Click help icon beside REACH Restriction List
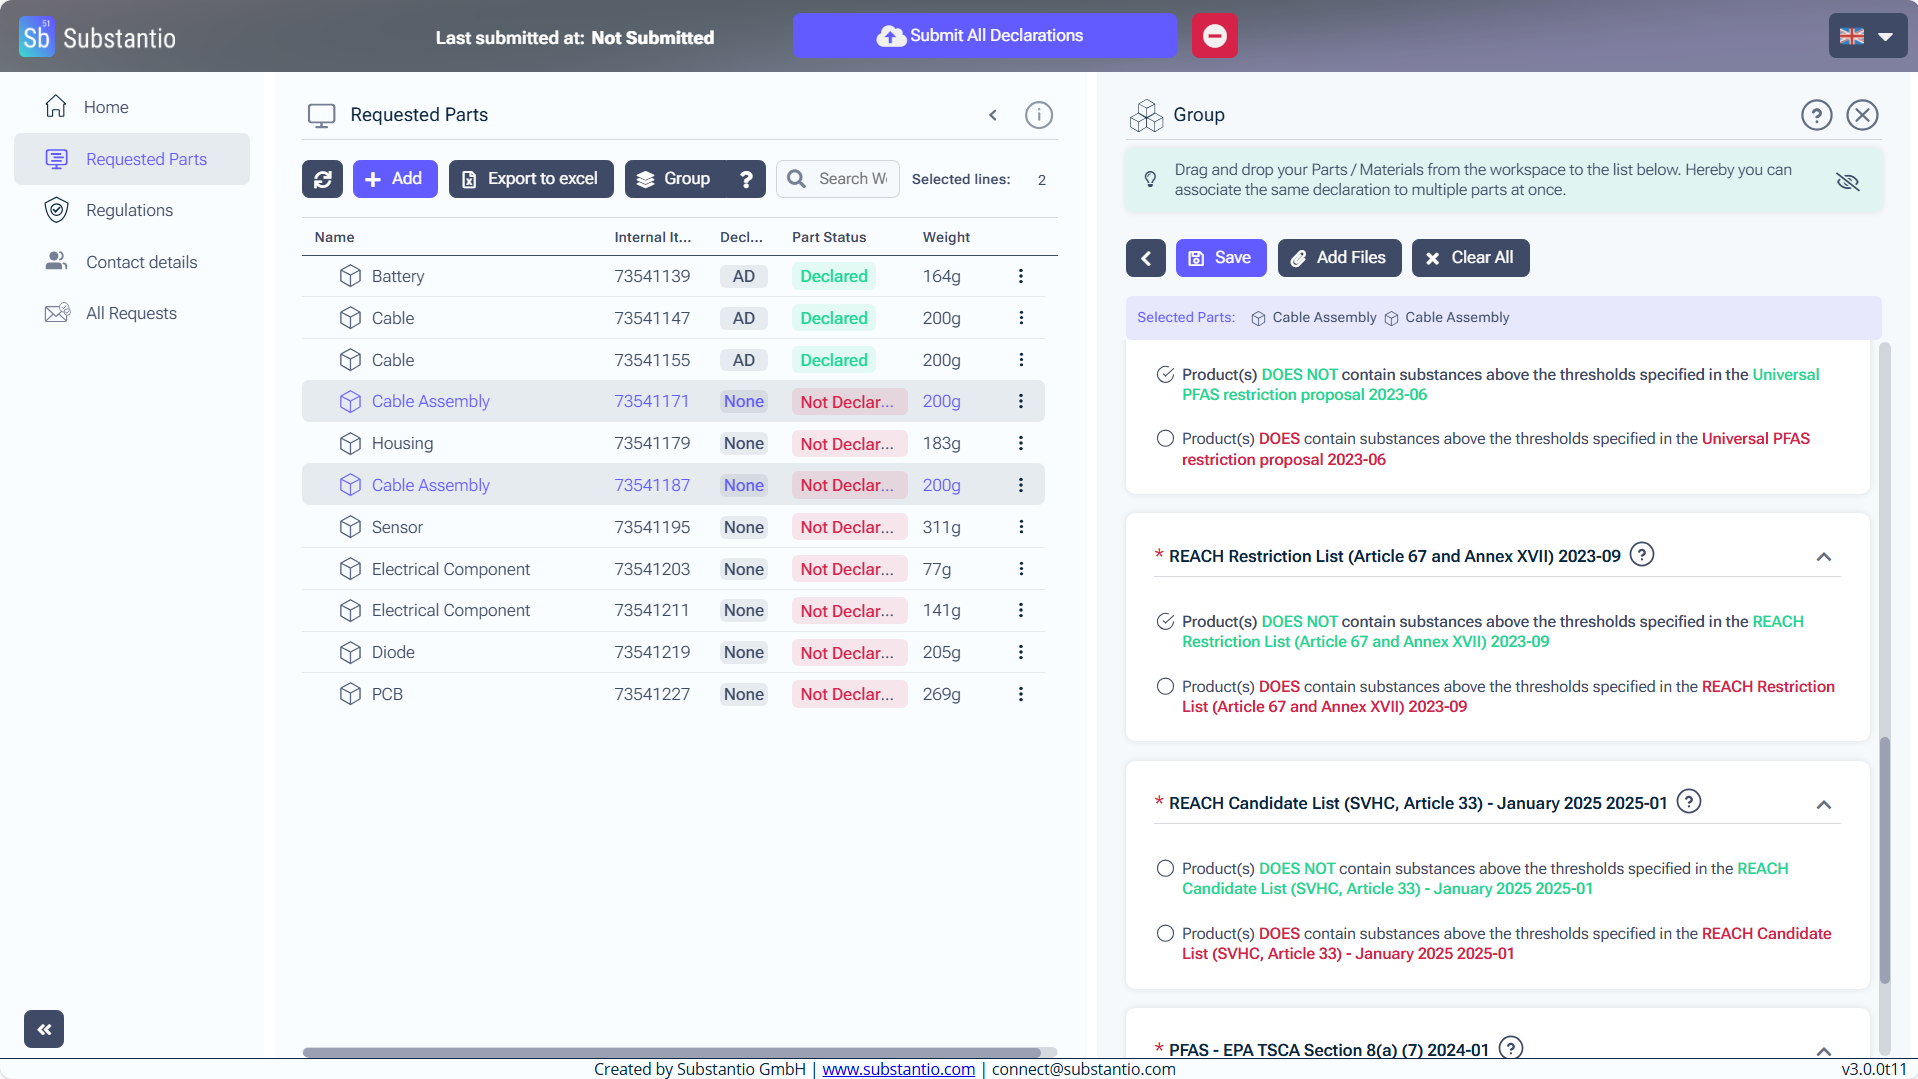Viewport: 1918px width, 1079px height. coord(1641,554)
